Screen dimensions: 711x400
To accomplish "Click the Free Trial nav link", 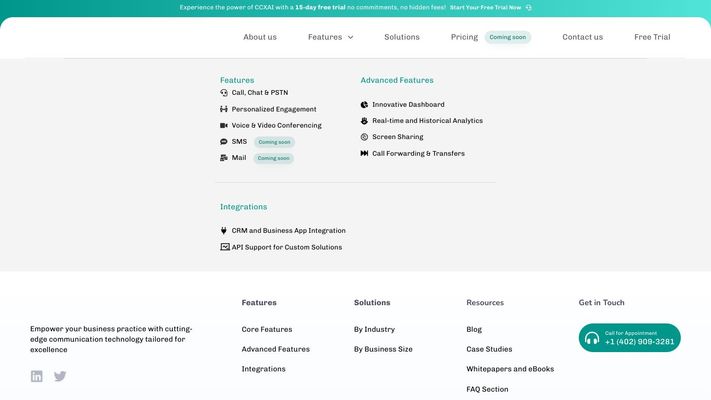I will [x=652, y=37].
